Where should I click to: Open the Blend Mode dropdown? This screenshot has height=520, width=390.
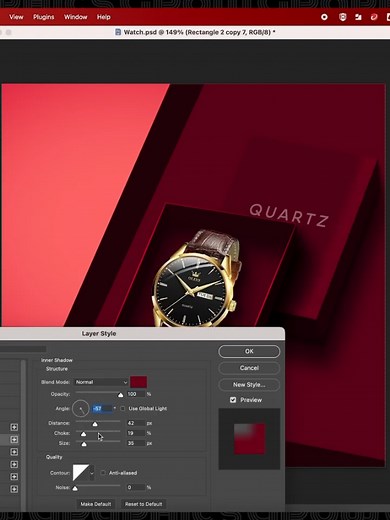coord(101,382)
